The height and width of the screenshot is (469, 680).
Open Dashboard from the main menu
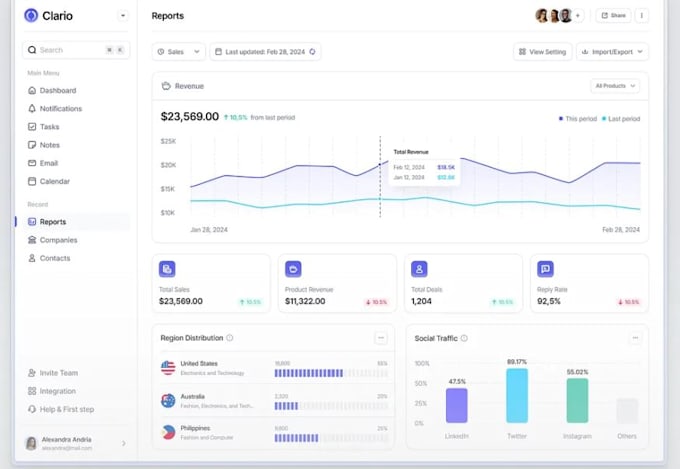[x=58, y=90]
